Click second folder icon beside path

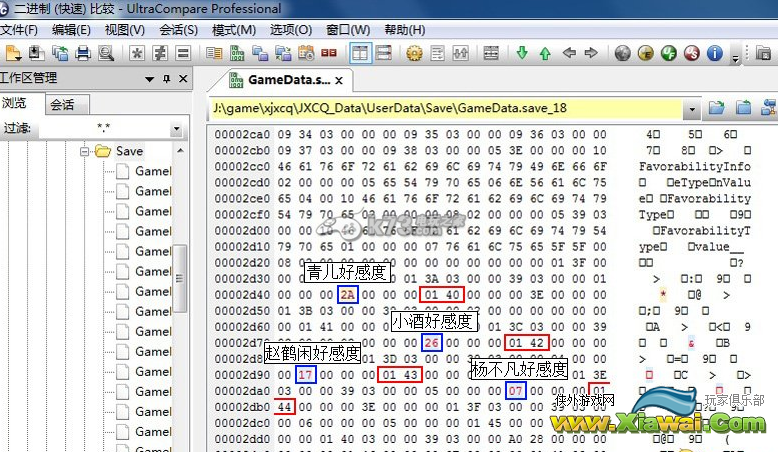pyautogui.click(x=743, y=107)
